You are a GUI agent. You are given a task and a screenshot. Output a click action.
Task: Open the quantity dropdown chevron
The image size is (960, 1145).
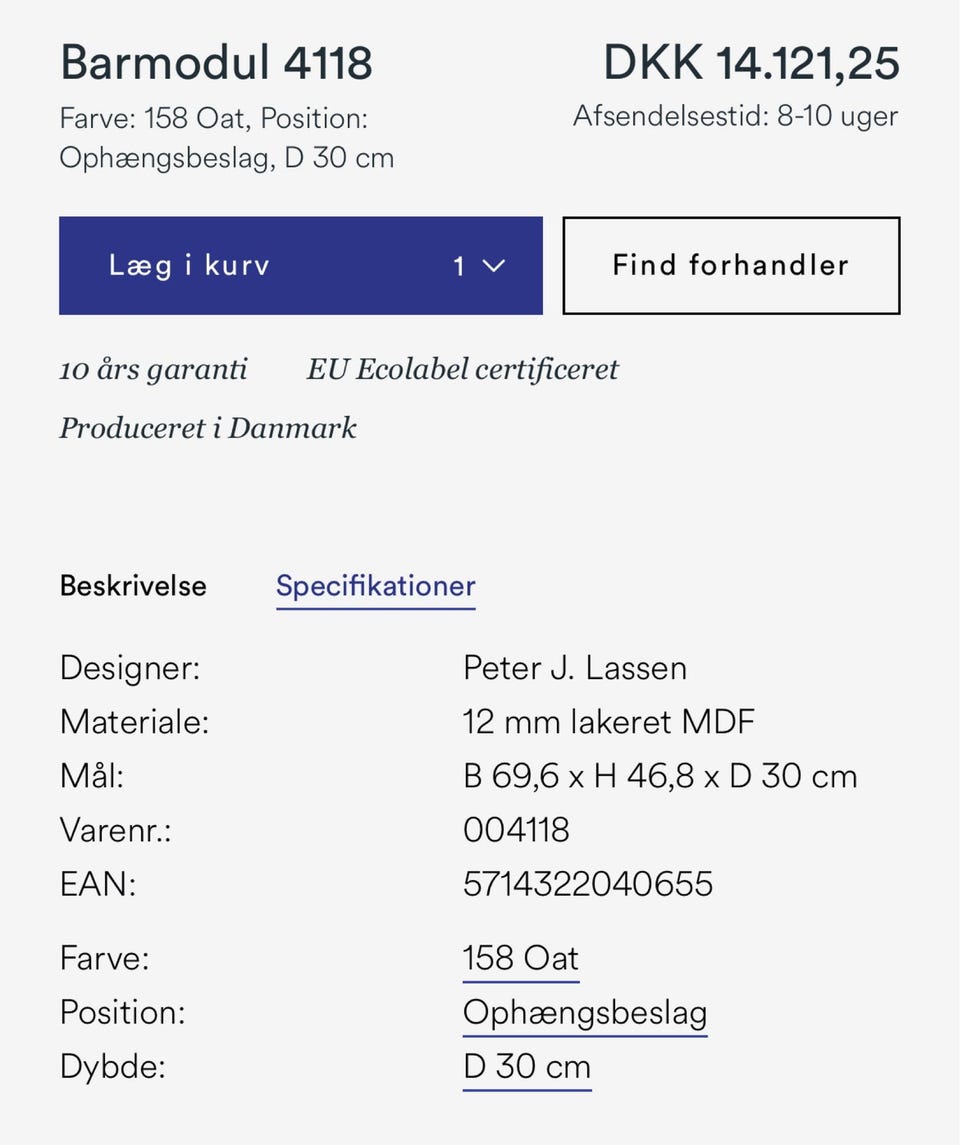pos(492,266)
